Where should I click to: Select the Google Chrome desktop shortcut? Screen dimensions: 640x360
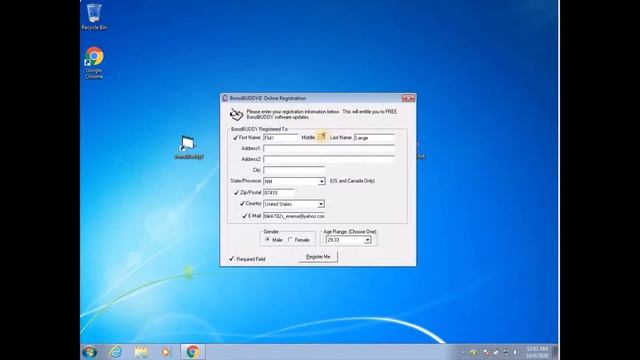tap(94, 62)
